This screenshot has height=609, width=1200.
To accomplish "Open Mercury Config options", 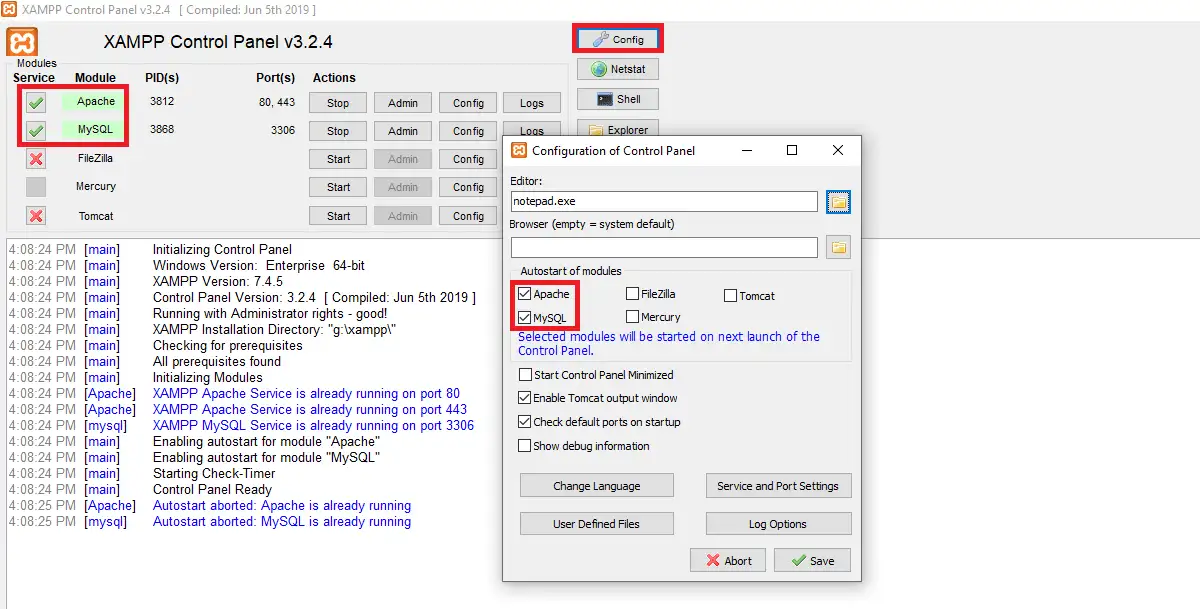I will (468, 187).
